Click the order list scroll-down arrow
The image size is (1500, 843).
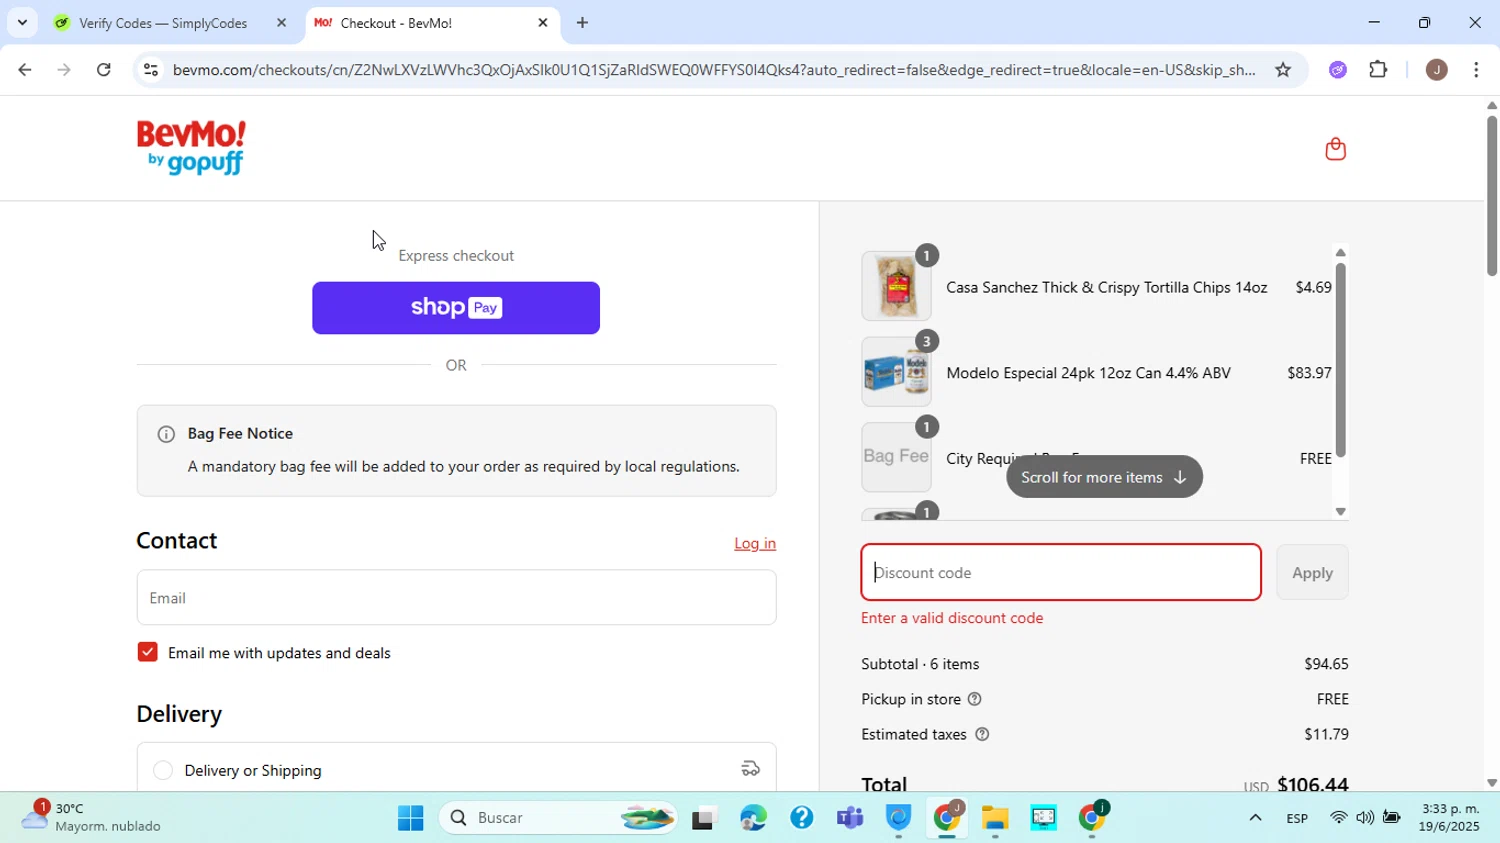1341,512
